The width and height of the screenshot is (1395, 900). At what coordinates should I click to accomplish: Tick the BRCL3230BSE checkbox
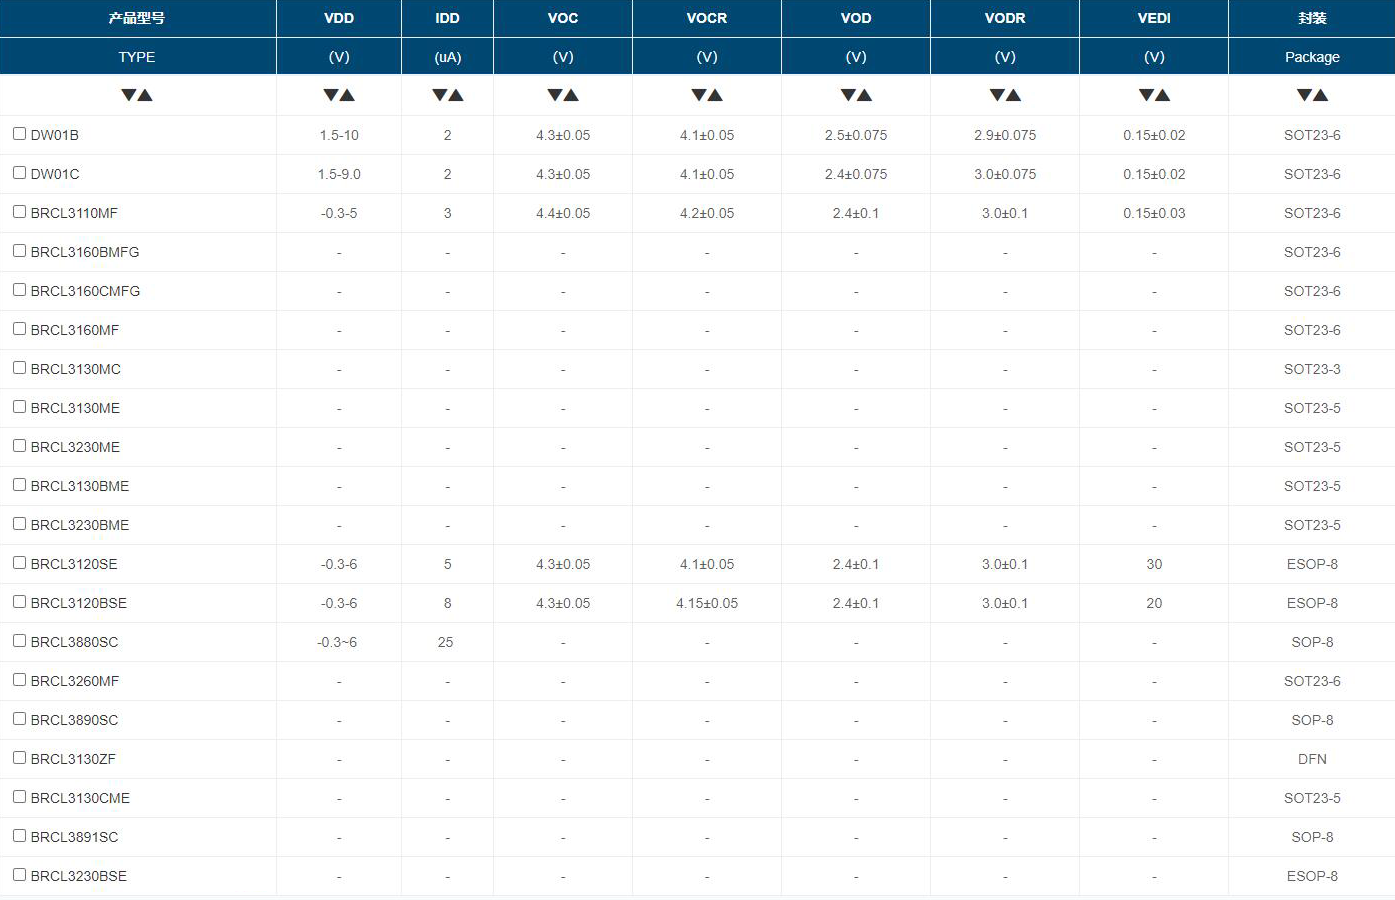pyautogui.click(x=19, y=874)
